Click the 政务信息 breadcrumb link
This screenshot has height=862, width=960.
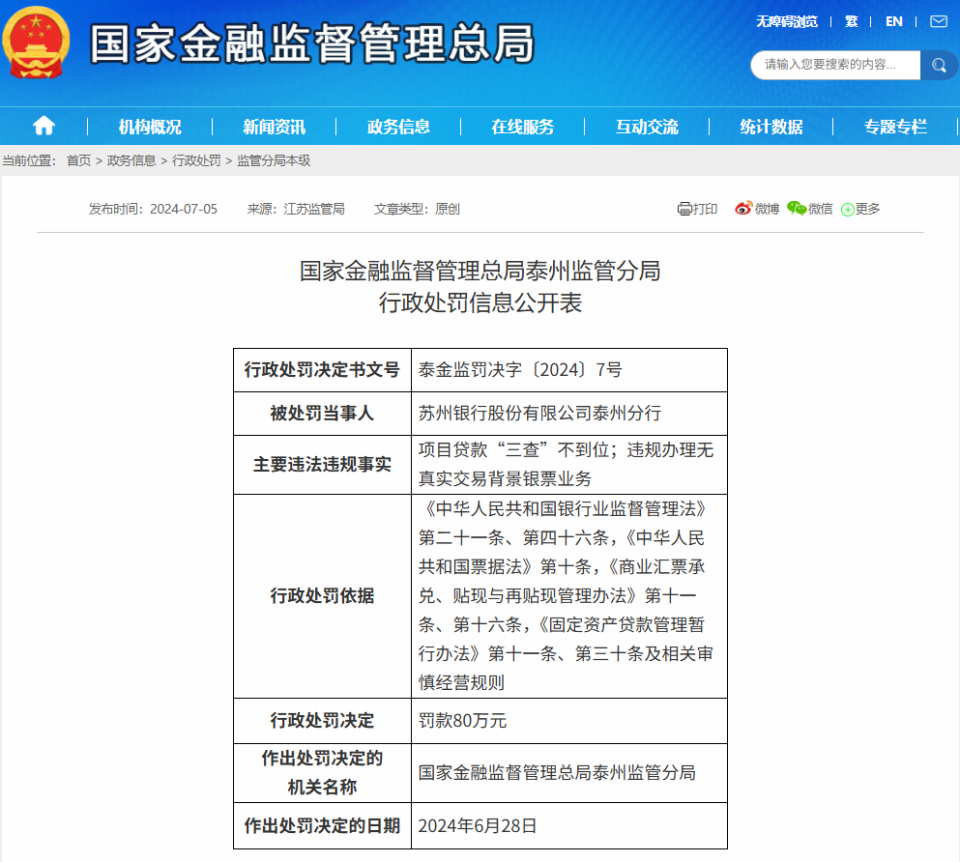pyautogui.click(x=132, y=160)
